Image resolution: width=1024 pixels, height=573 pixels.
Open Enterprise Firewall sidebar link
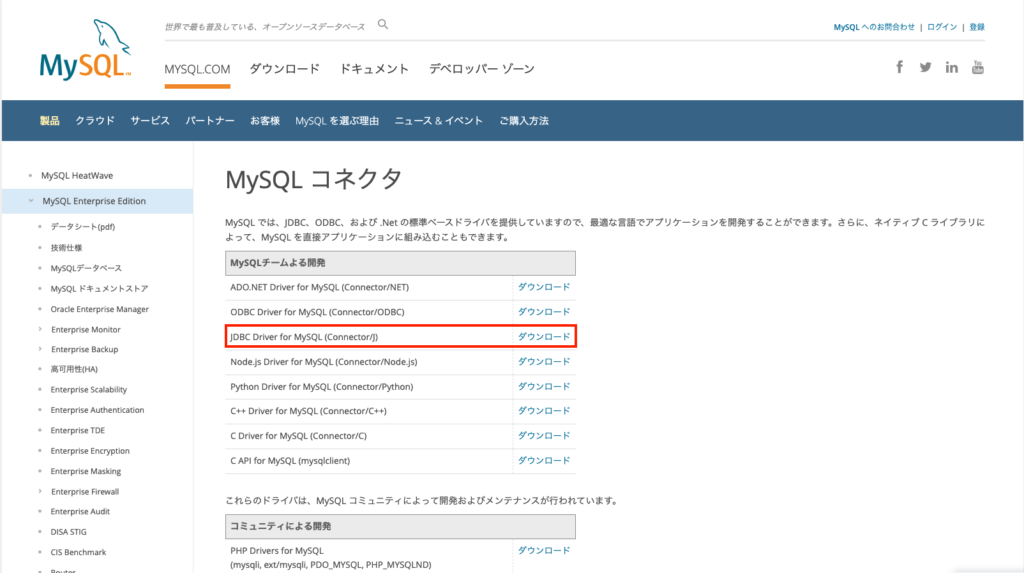point(85,491)
